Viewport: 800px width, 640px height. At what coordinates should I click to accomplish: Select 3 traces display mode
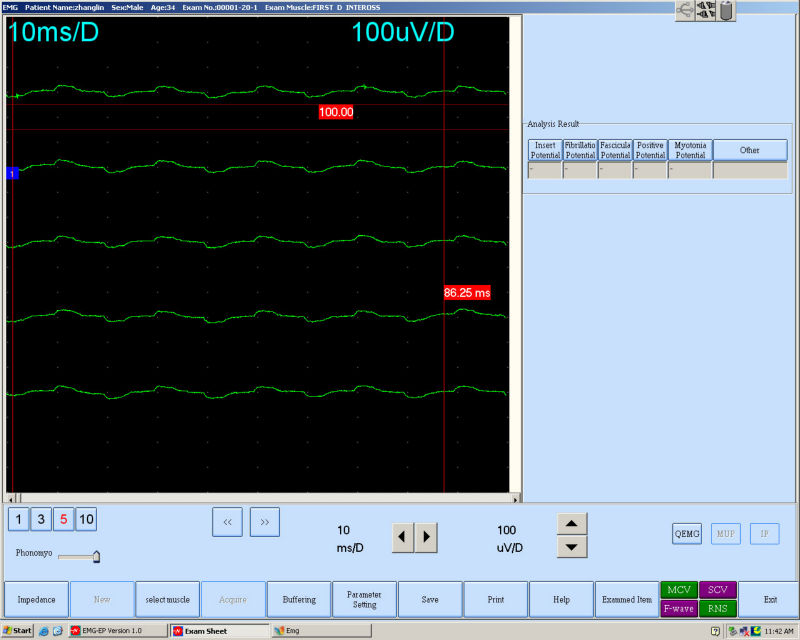click(x=41, y=520)
